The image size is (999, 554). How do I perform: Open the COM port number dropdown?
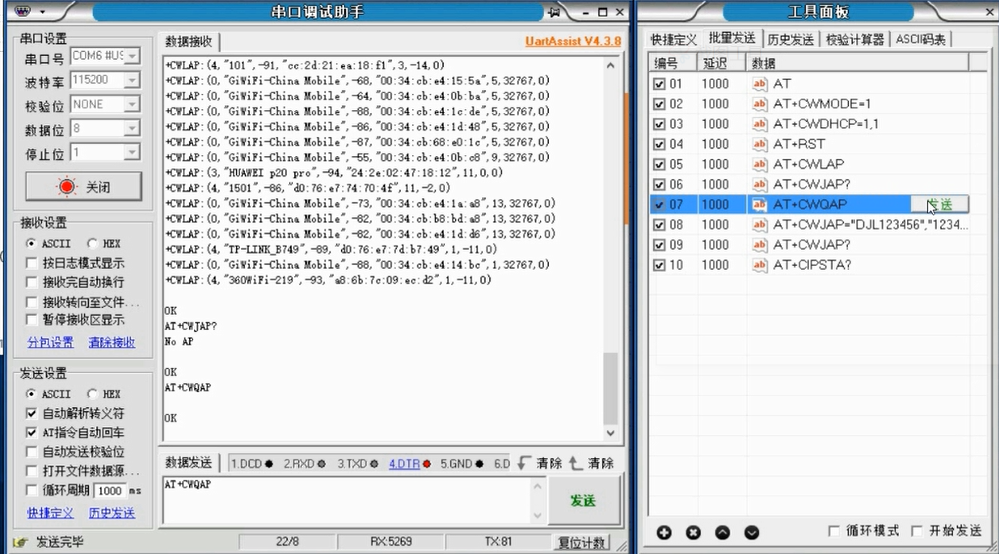coord(132,56)
